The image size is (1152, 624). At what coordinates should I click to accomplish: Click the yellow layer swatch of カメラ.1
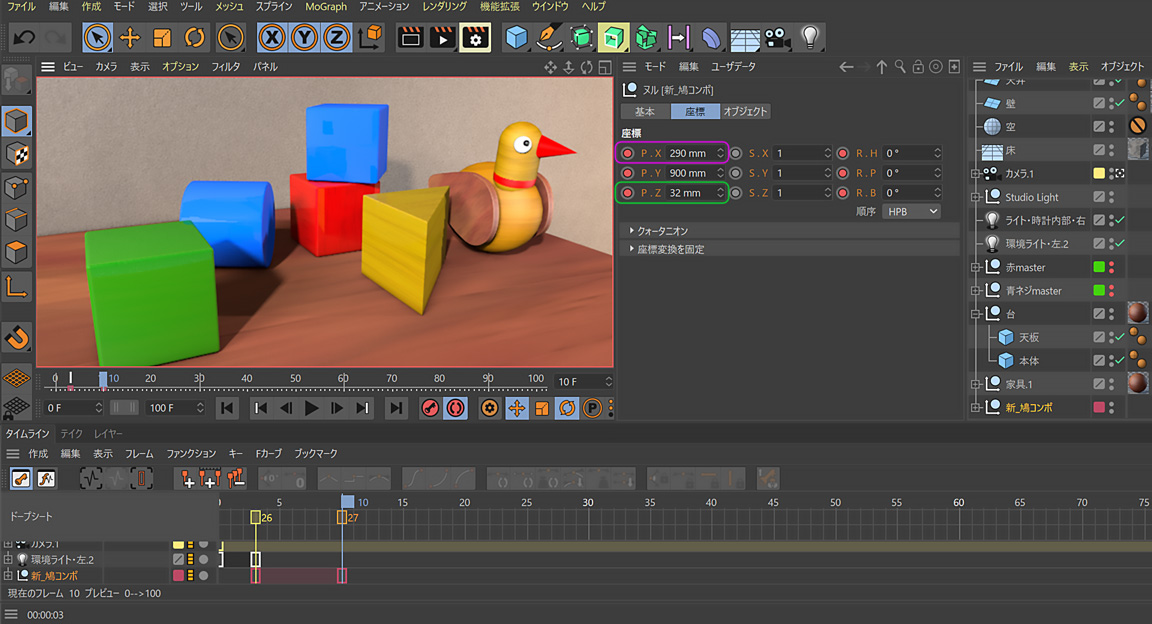click(x=1099, y=174)
